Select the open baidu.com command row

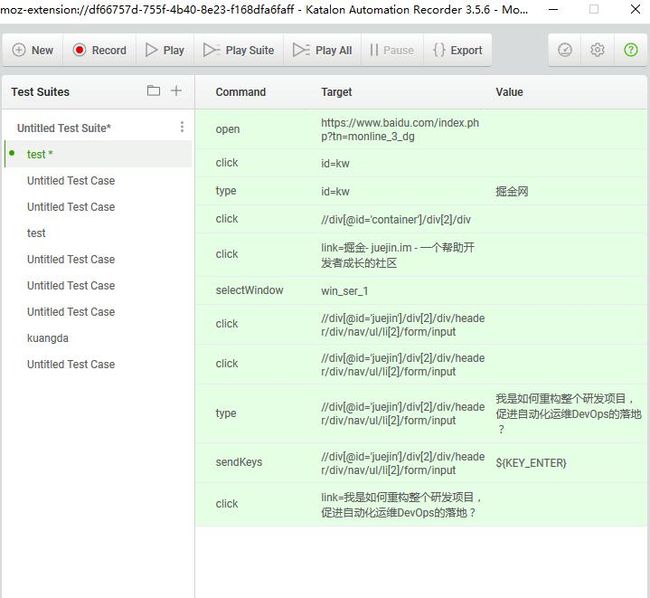[x=421, y=129]
